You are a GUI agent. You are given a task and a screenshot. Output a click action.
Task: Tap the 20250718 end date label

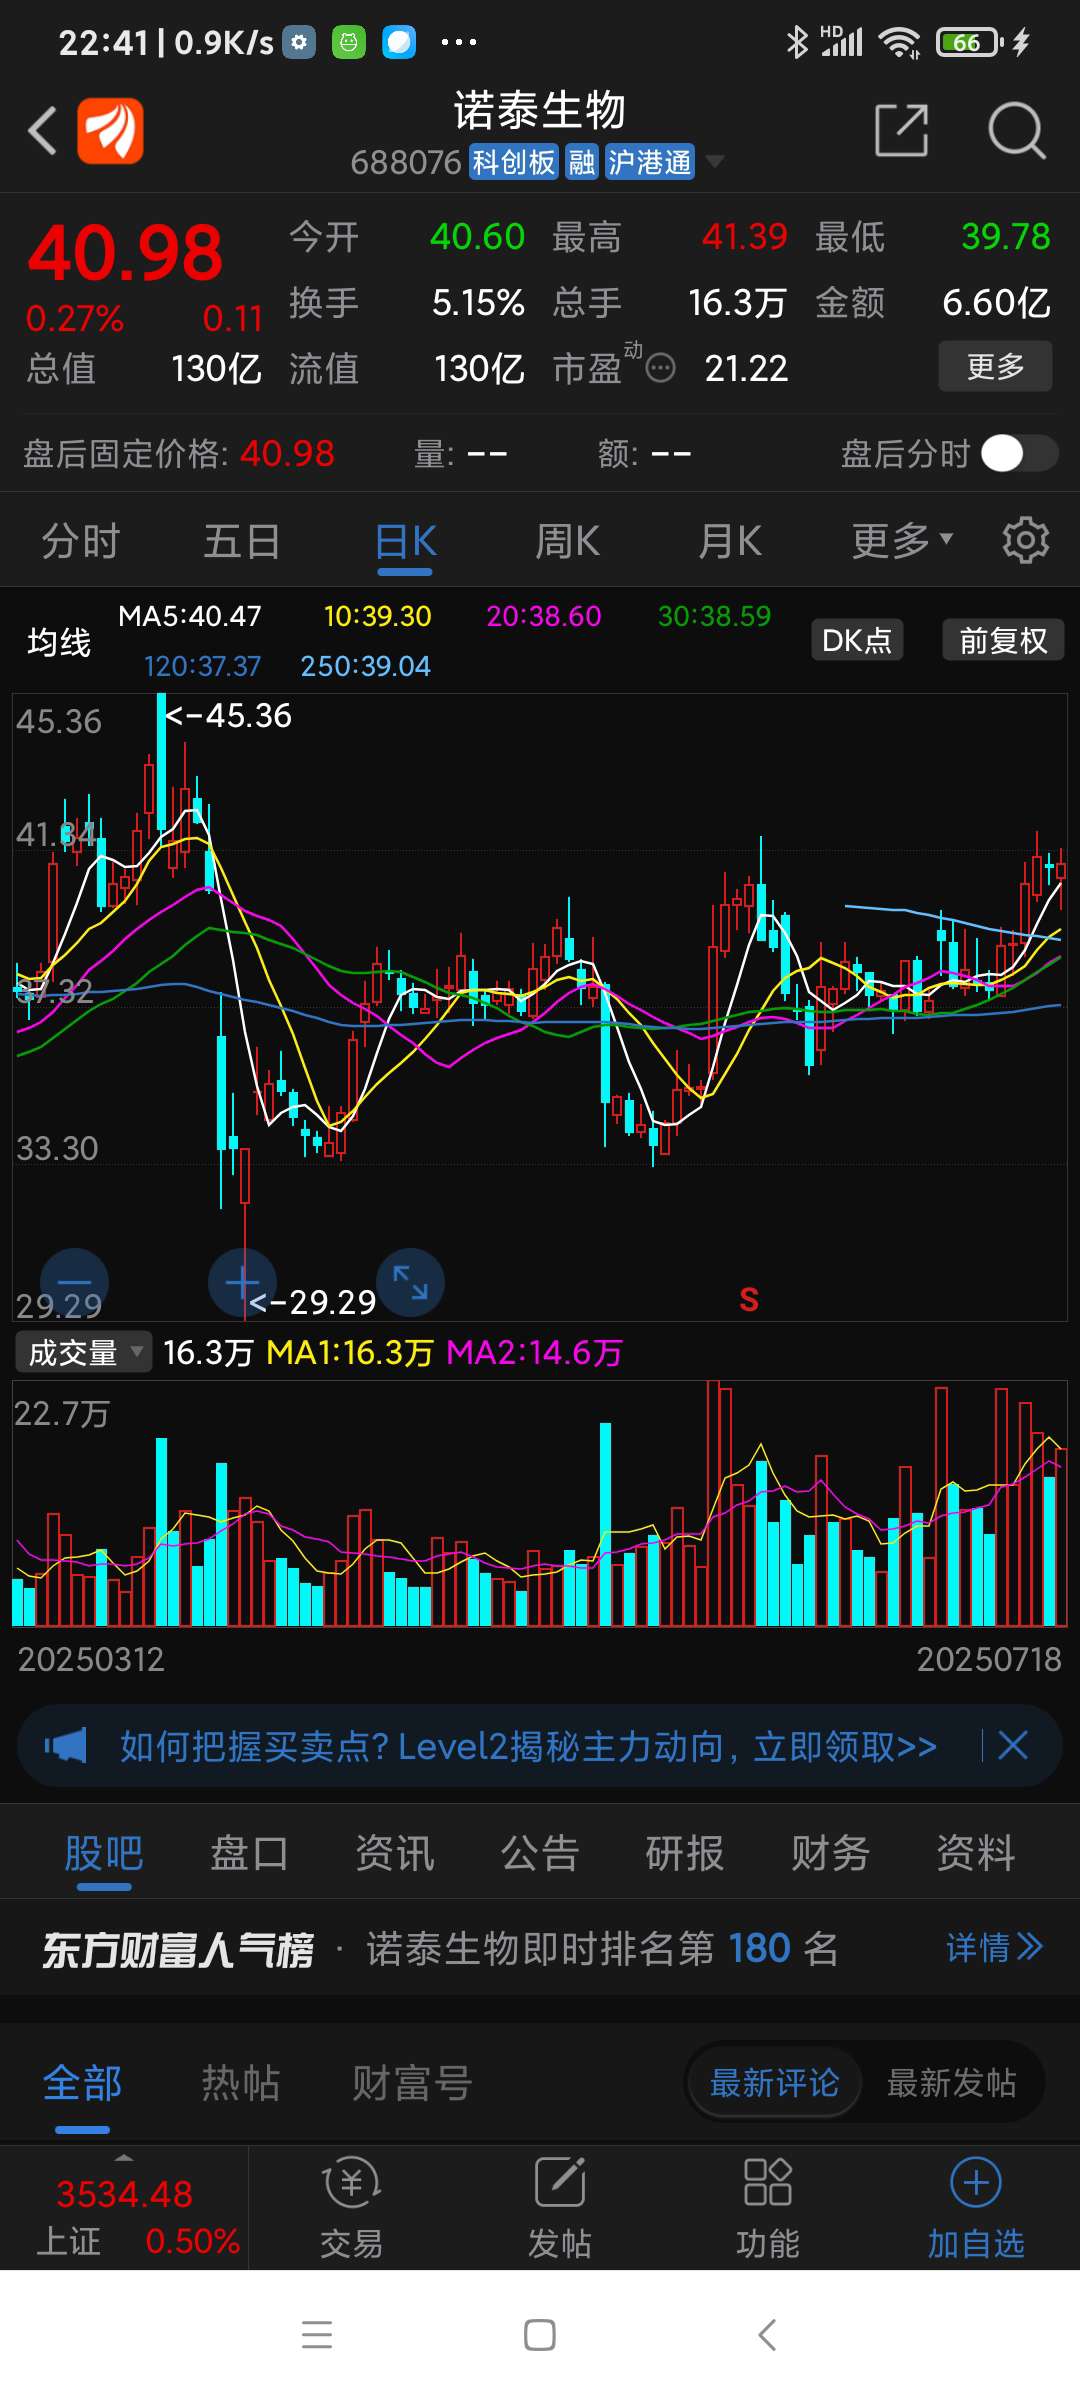989,1660
